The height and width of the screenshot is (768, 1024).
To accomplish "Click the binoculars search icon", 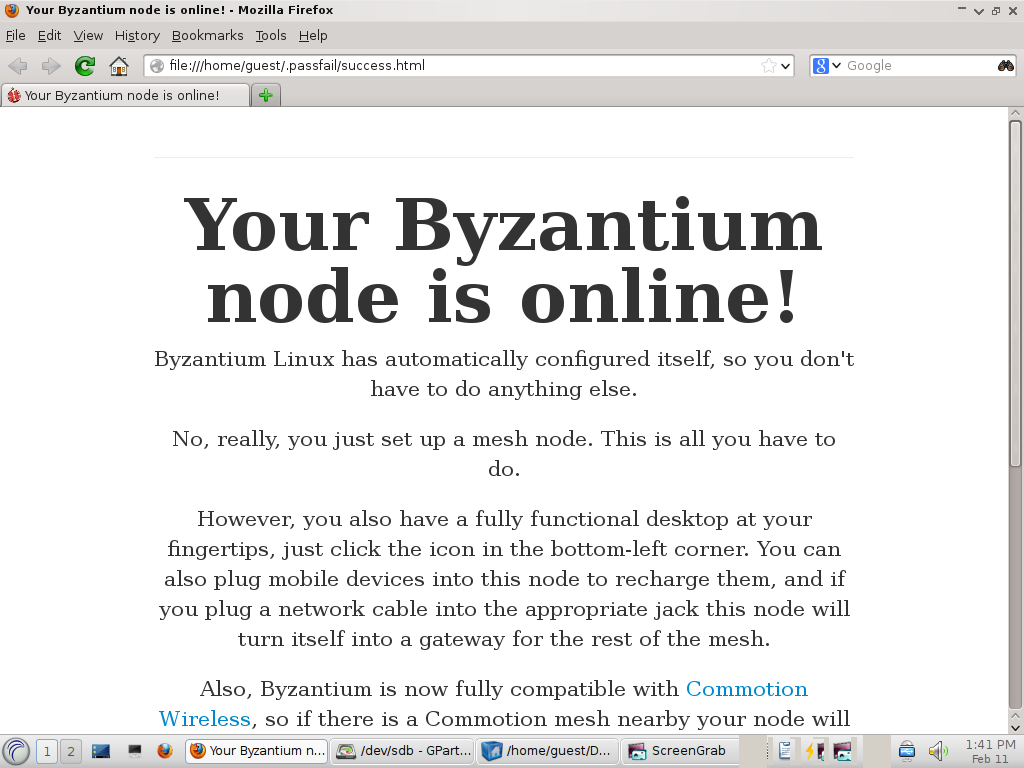I will pos(1006,65).
